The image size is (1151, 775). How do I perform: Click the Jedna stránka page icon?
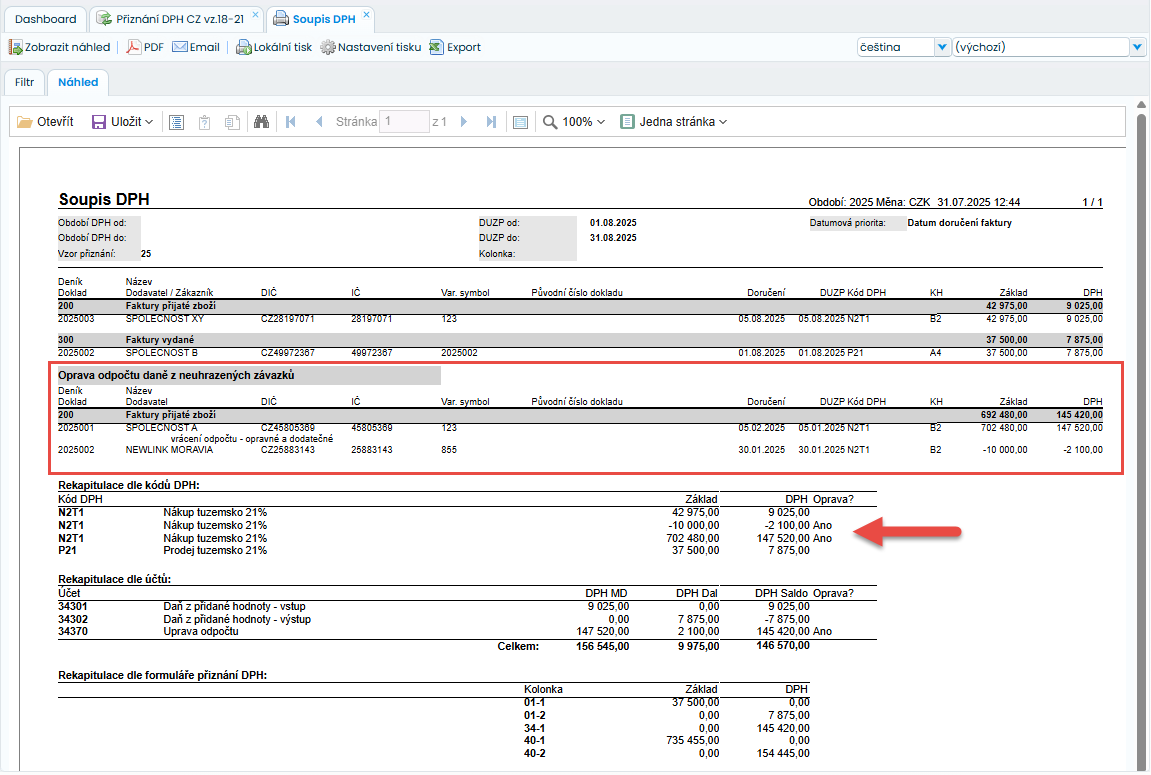627,122
